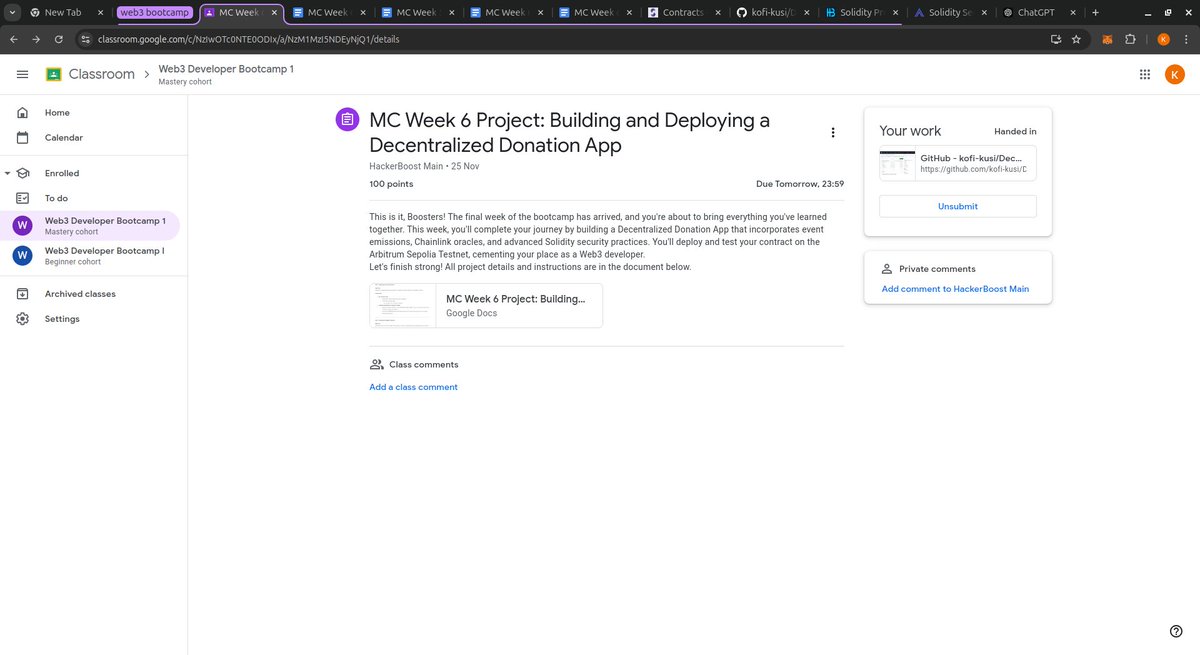
Task: Switch to the kofi-kusi GitHub tab
Action: click(773, 12)
